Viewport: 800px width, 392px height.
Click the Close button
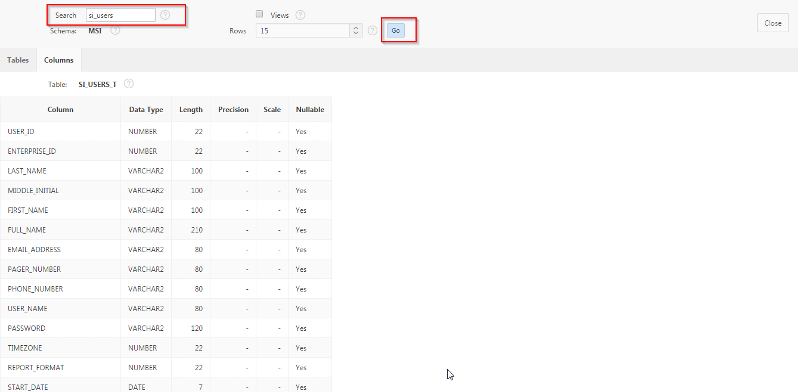pos(773,23)
